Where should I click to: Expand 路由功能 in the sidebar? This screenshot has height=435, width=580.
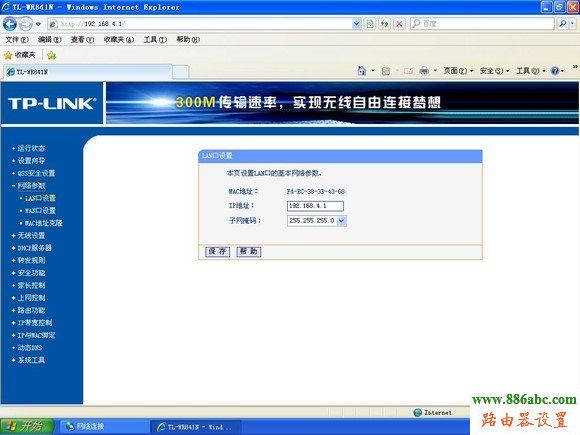tap(31, 311)
